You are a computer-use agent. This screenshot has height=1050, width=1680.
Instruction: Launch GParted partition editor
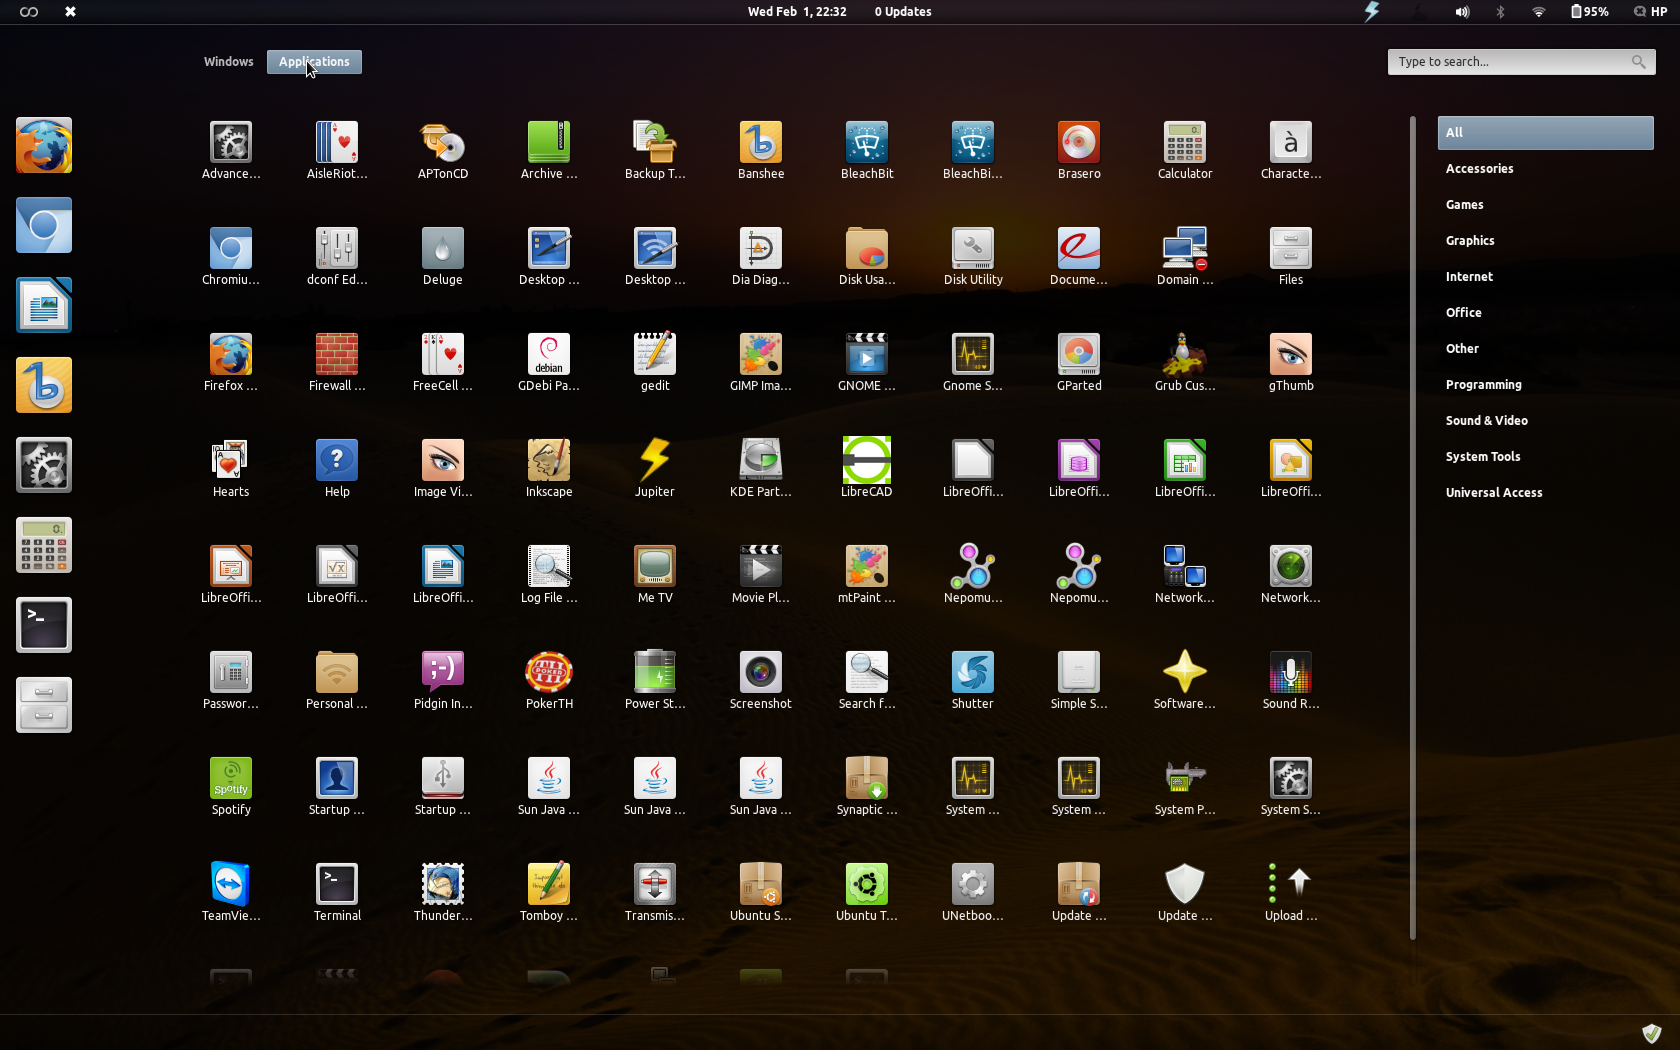(1079, 363)
